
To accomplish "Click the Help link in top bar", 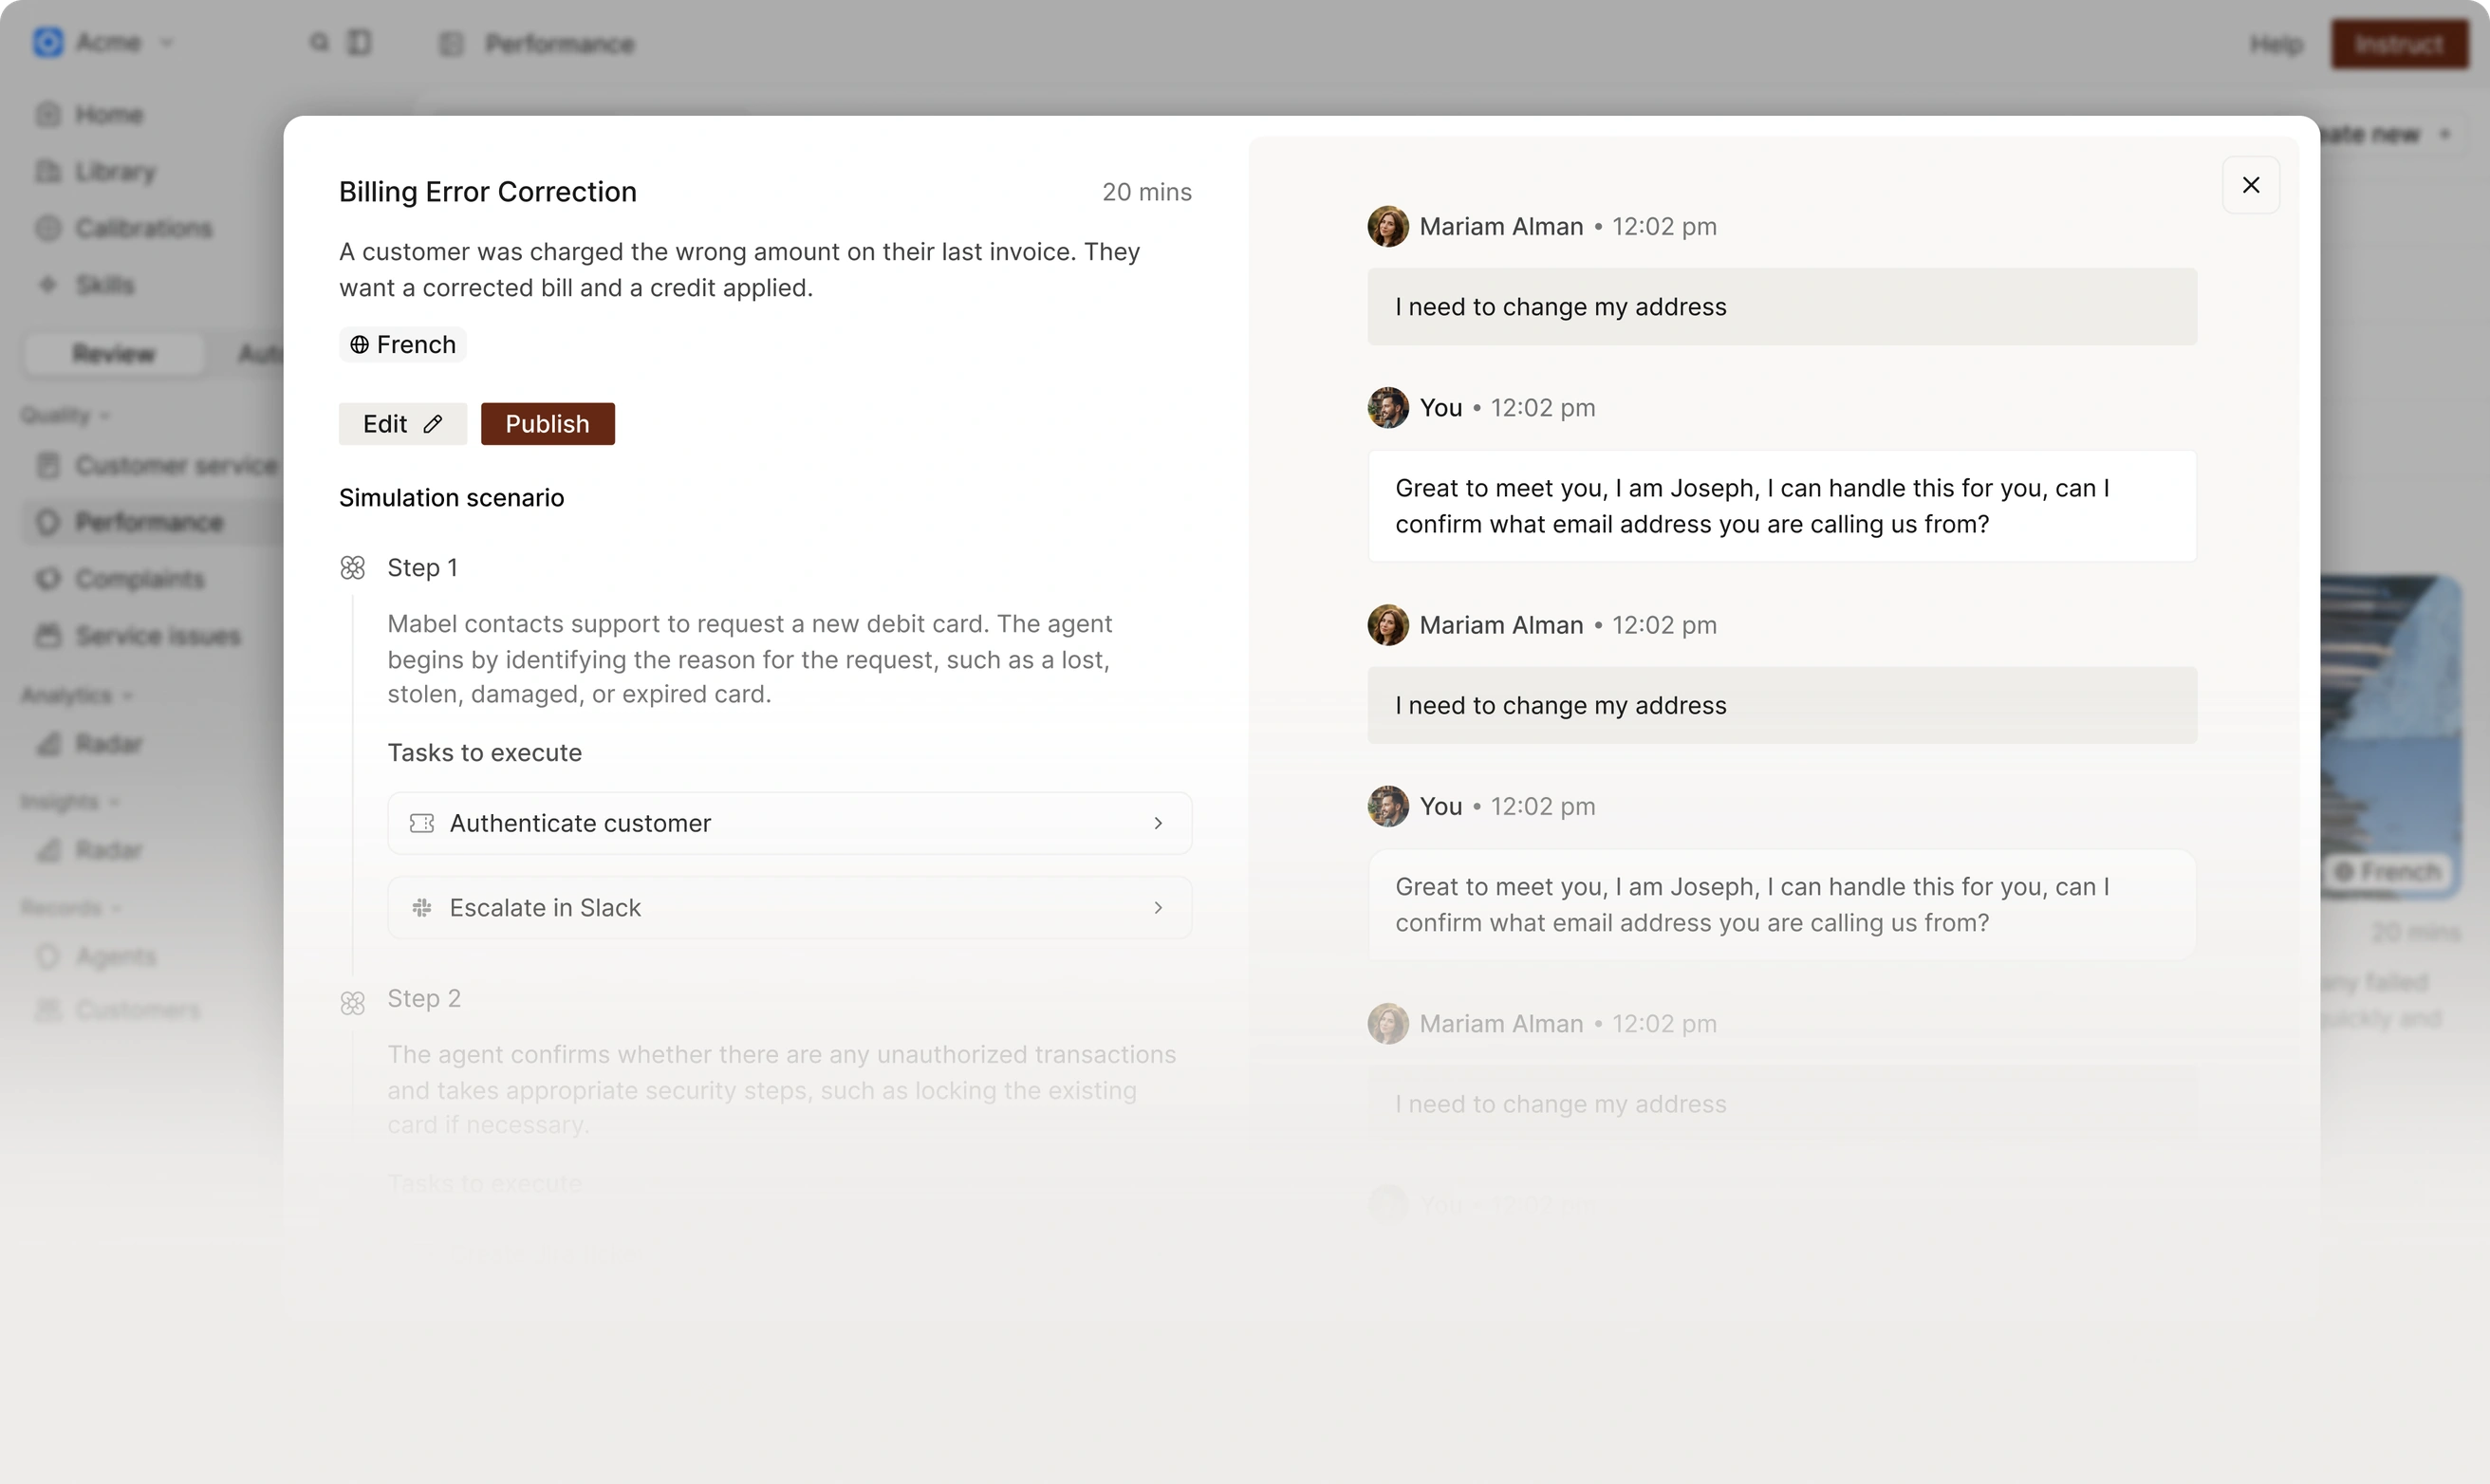I will coord(2276,44).
